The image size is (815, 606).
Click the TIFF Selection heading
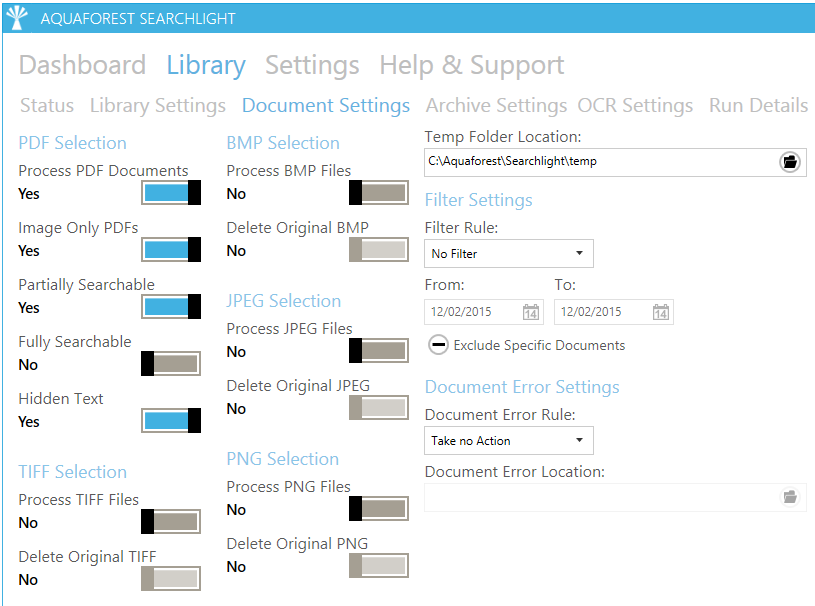72,472
